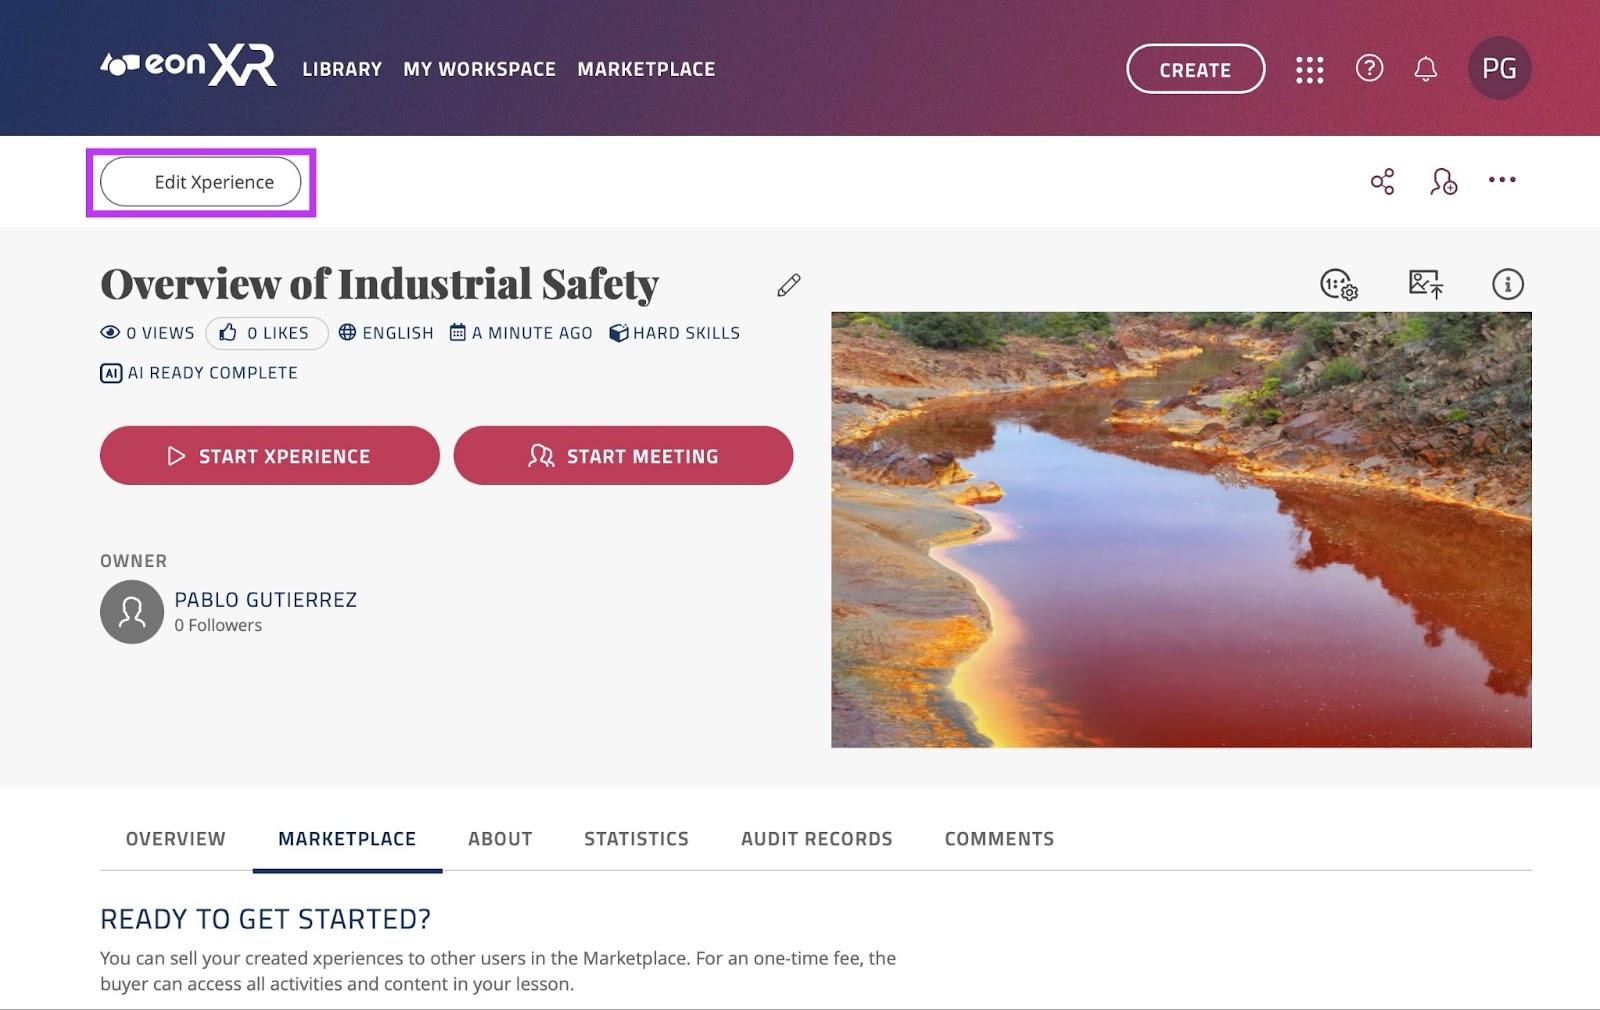This screenshot has width=1600, height=1010.
Task: Click the Edit Xperience button
Action: pyautogui.click(x=201, y=182)
